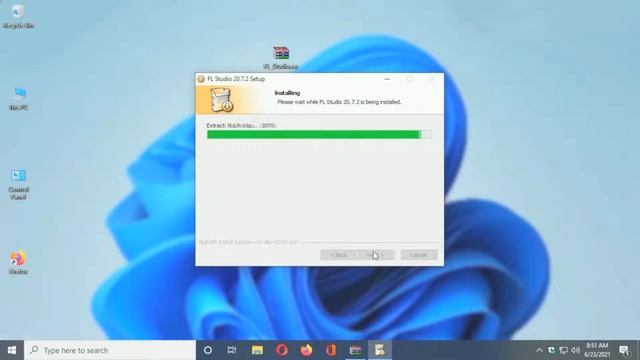Switch to FL Studio setup taskbar item

380,350
